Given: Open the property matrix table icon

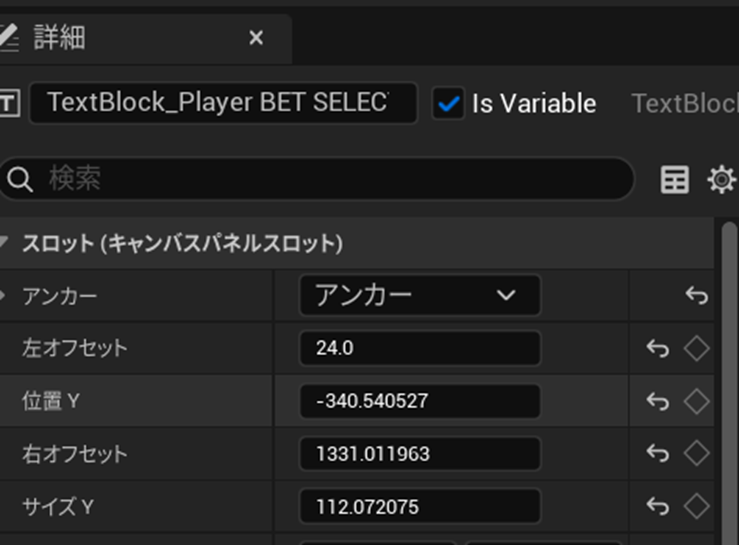Looking at the screenshot, I should pyautogui.click(x=675, y=180).
